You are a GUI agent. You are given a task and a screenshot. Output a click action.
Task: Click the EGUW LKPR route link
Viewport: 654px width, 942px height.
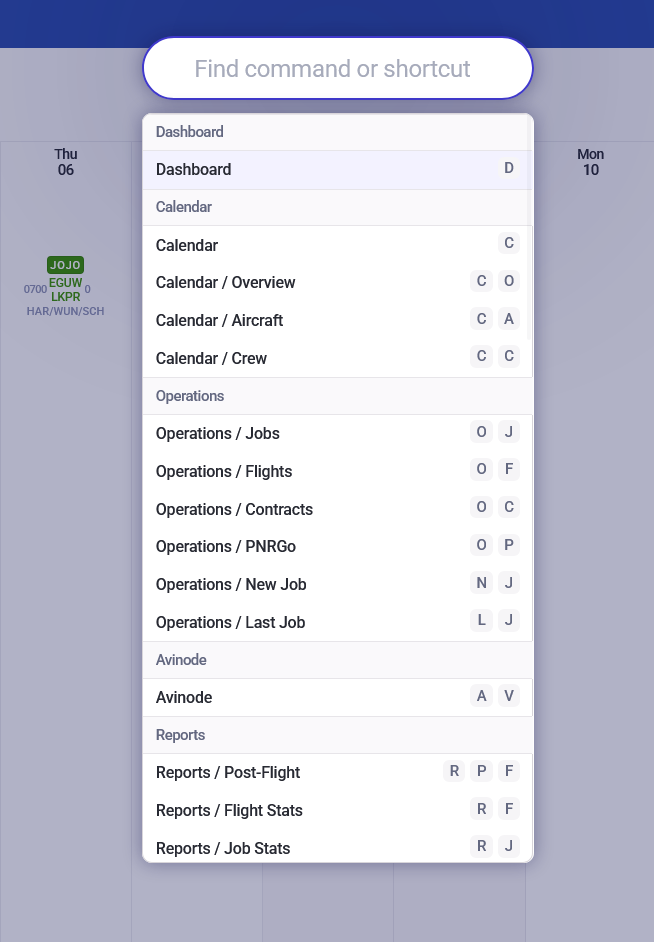point(66,290)
